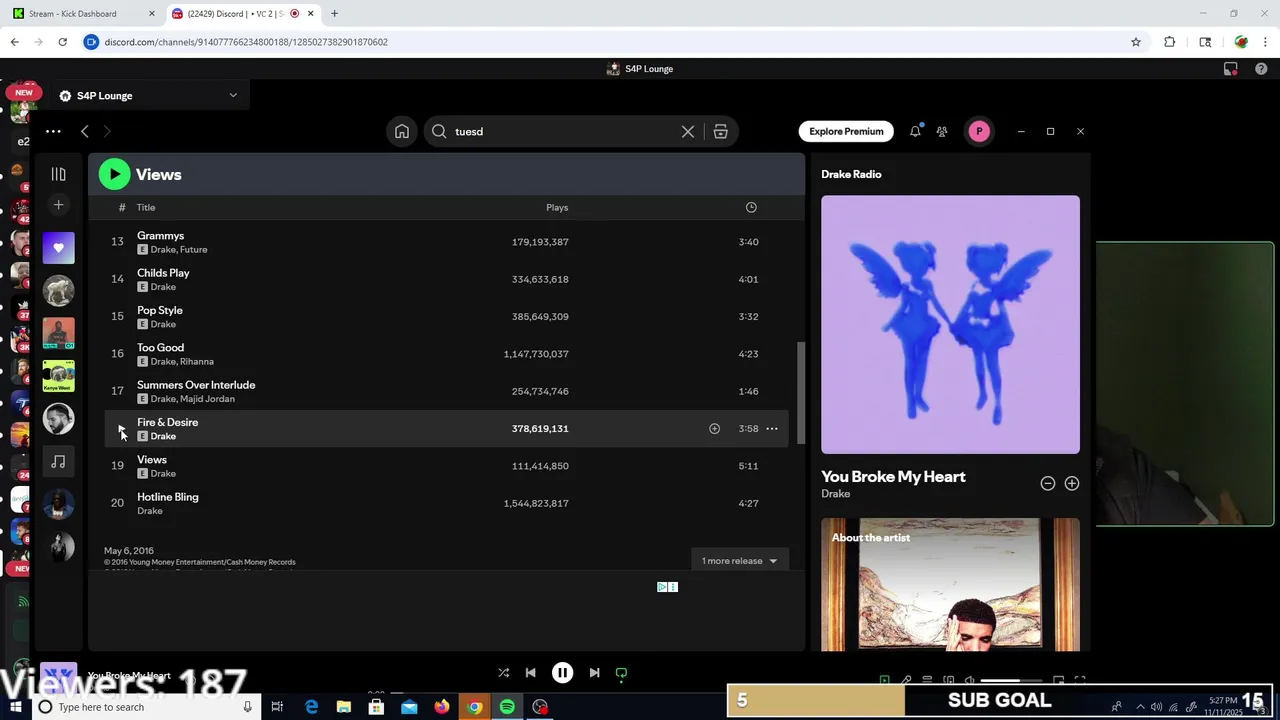This screenshot has height=720, width=1280.
Task: Create playlist with plus in sidebar
Action: (58, 205)
